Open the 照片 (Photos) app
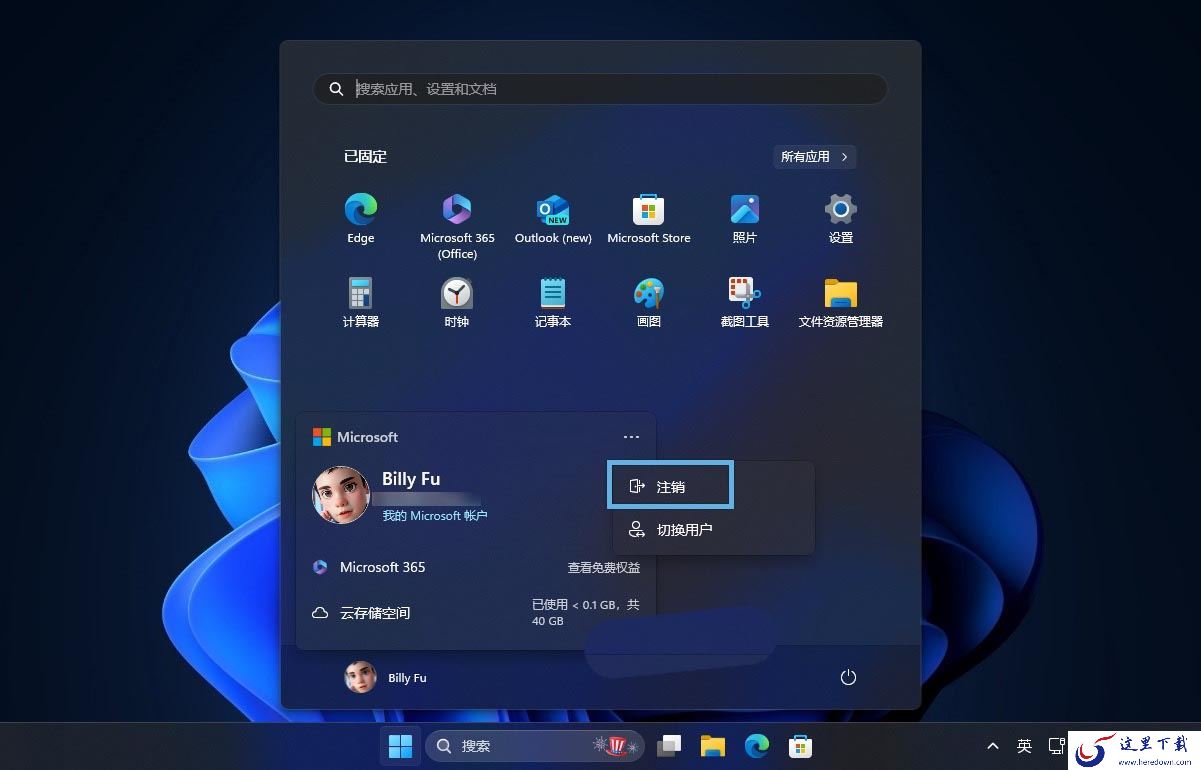The image size is (1201, 770). [745, 218]
